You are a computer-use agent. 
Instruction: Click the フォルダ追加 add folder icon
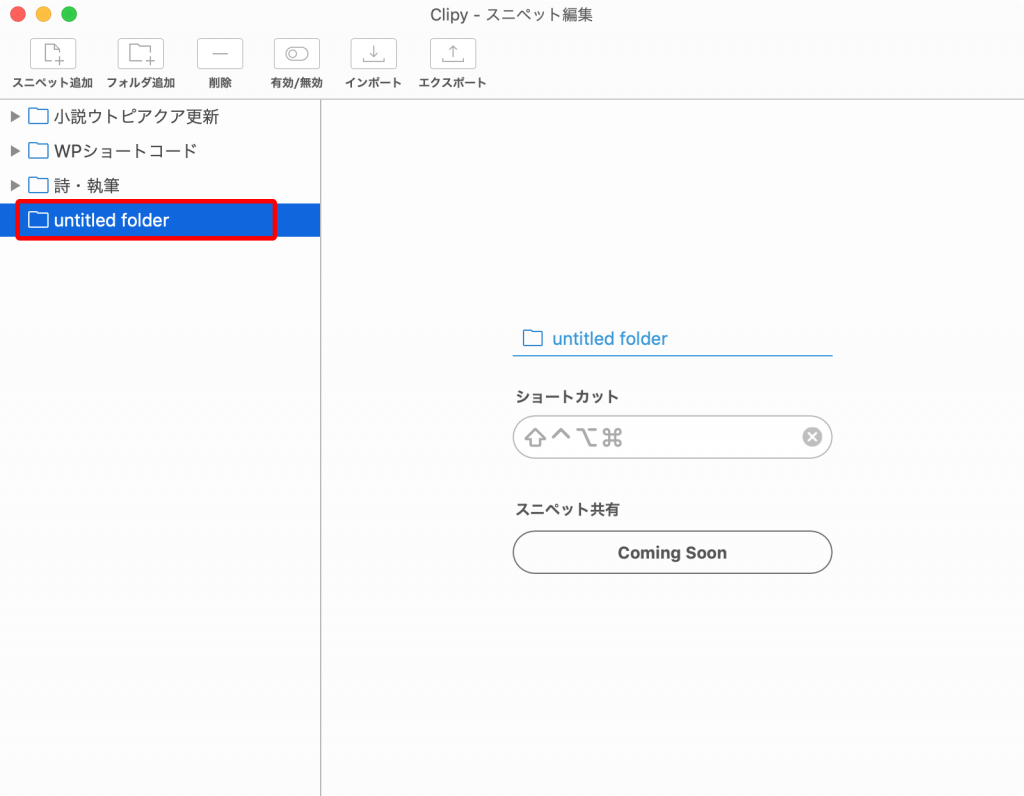(x=140, y=54)
